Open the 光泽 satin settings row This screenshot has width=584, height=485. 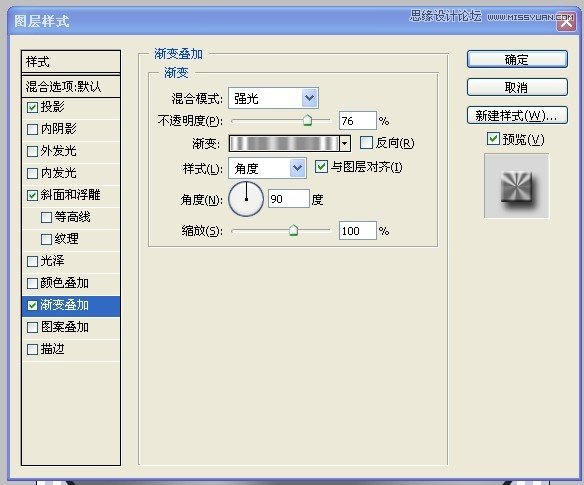coord(71,261)
